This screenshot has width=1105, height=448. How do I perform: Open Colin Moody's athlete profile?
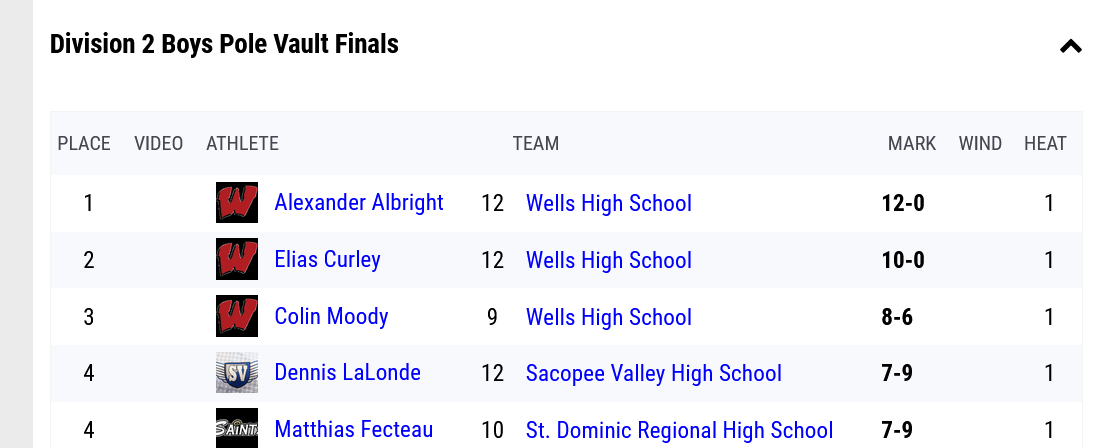pos(331,317)
